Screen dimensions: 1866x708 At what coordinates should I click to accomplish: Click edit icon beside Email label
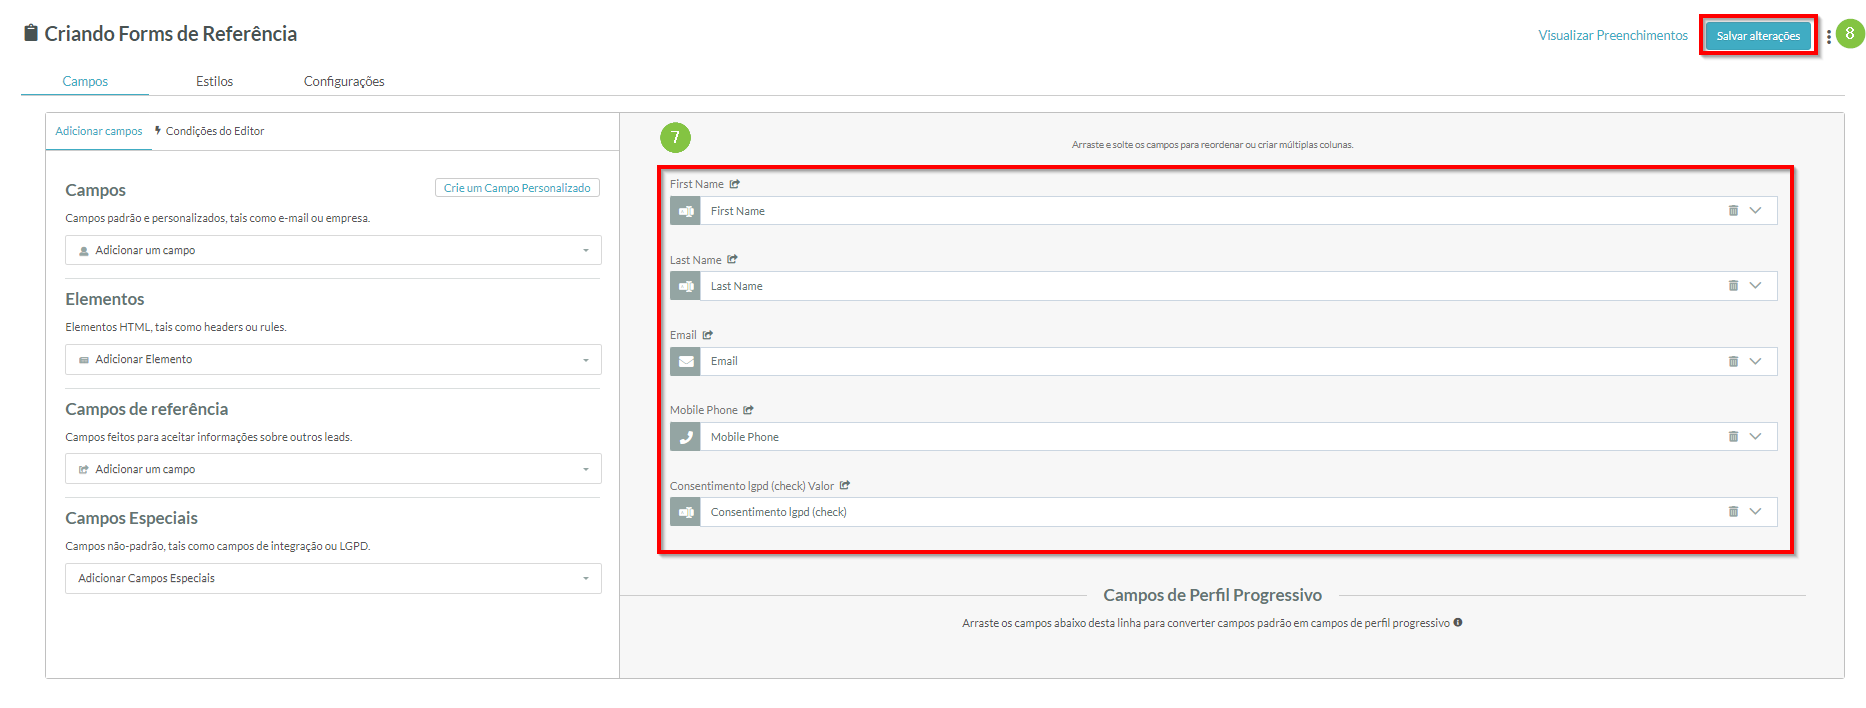coord(708,335)
